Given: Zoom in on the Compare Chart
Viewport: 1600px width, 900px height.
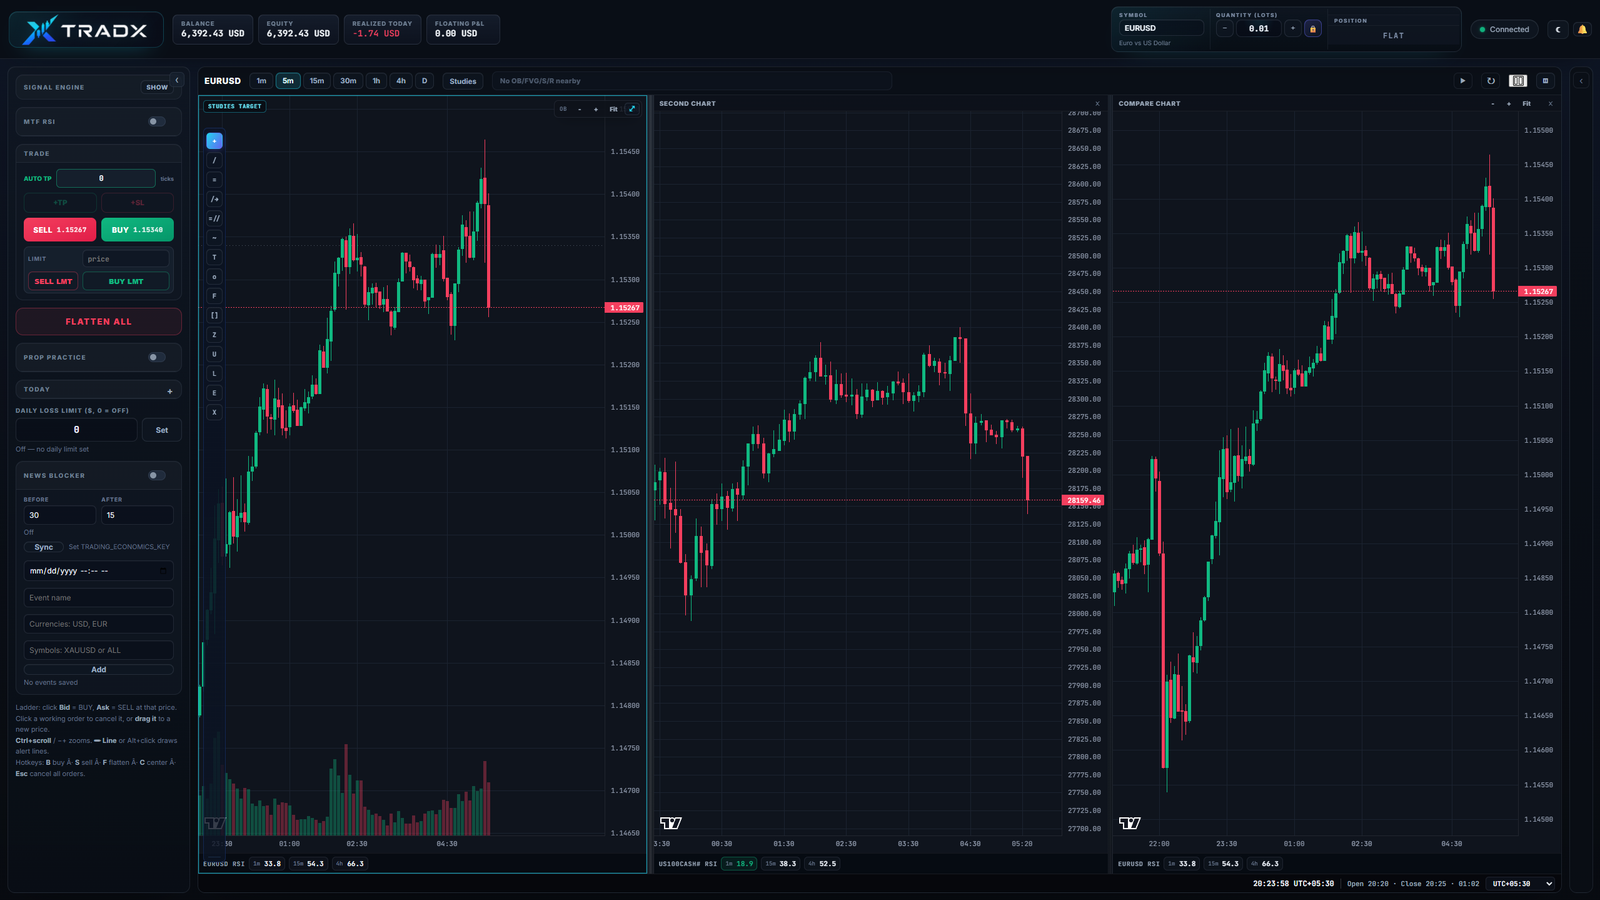Looking at the screenshot, I should 1509,104.
